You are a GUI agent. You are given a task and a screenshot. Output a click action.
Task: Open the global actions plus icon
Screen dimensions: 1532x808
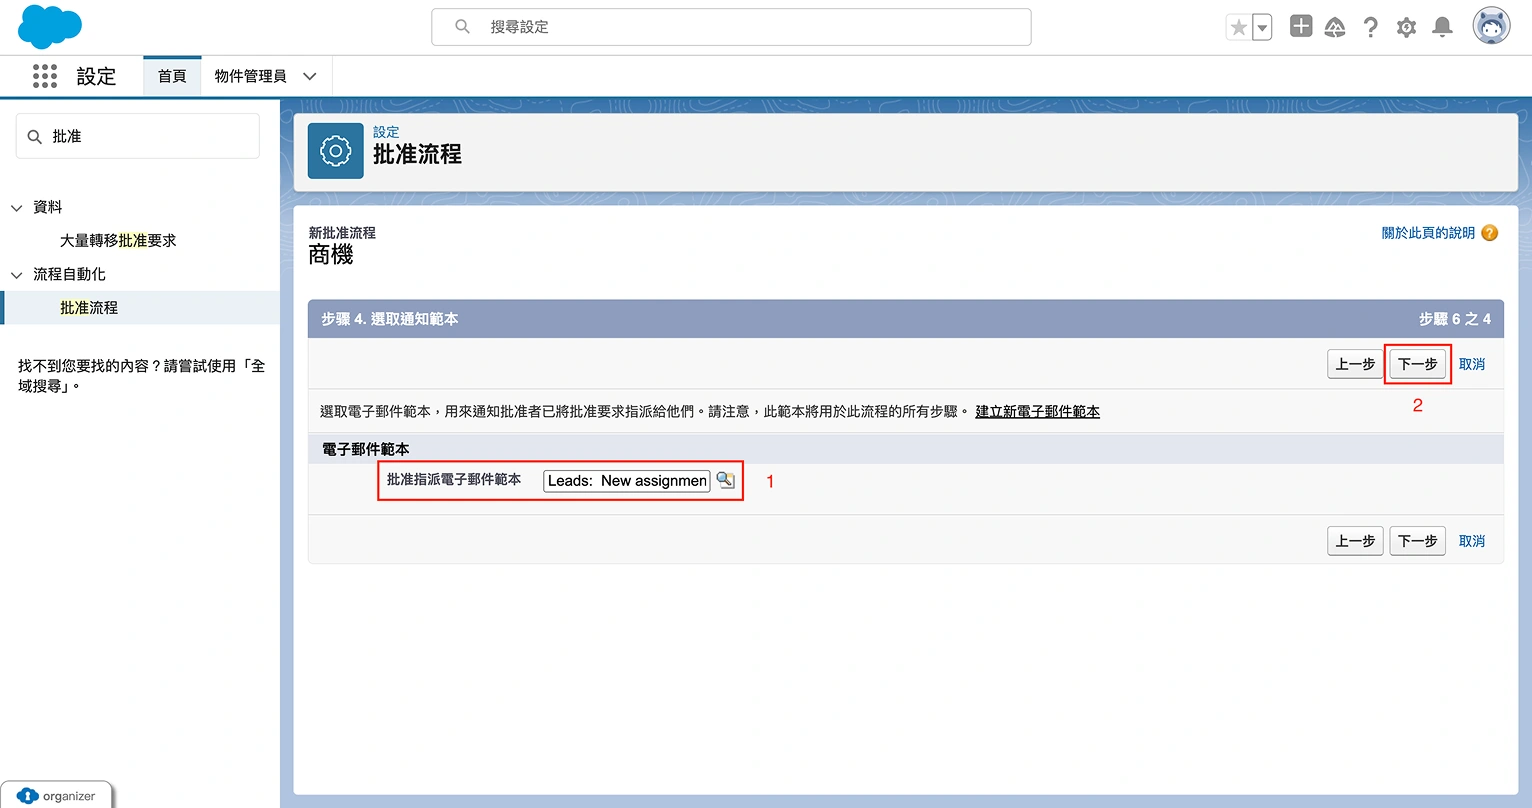[1300, 27]
